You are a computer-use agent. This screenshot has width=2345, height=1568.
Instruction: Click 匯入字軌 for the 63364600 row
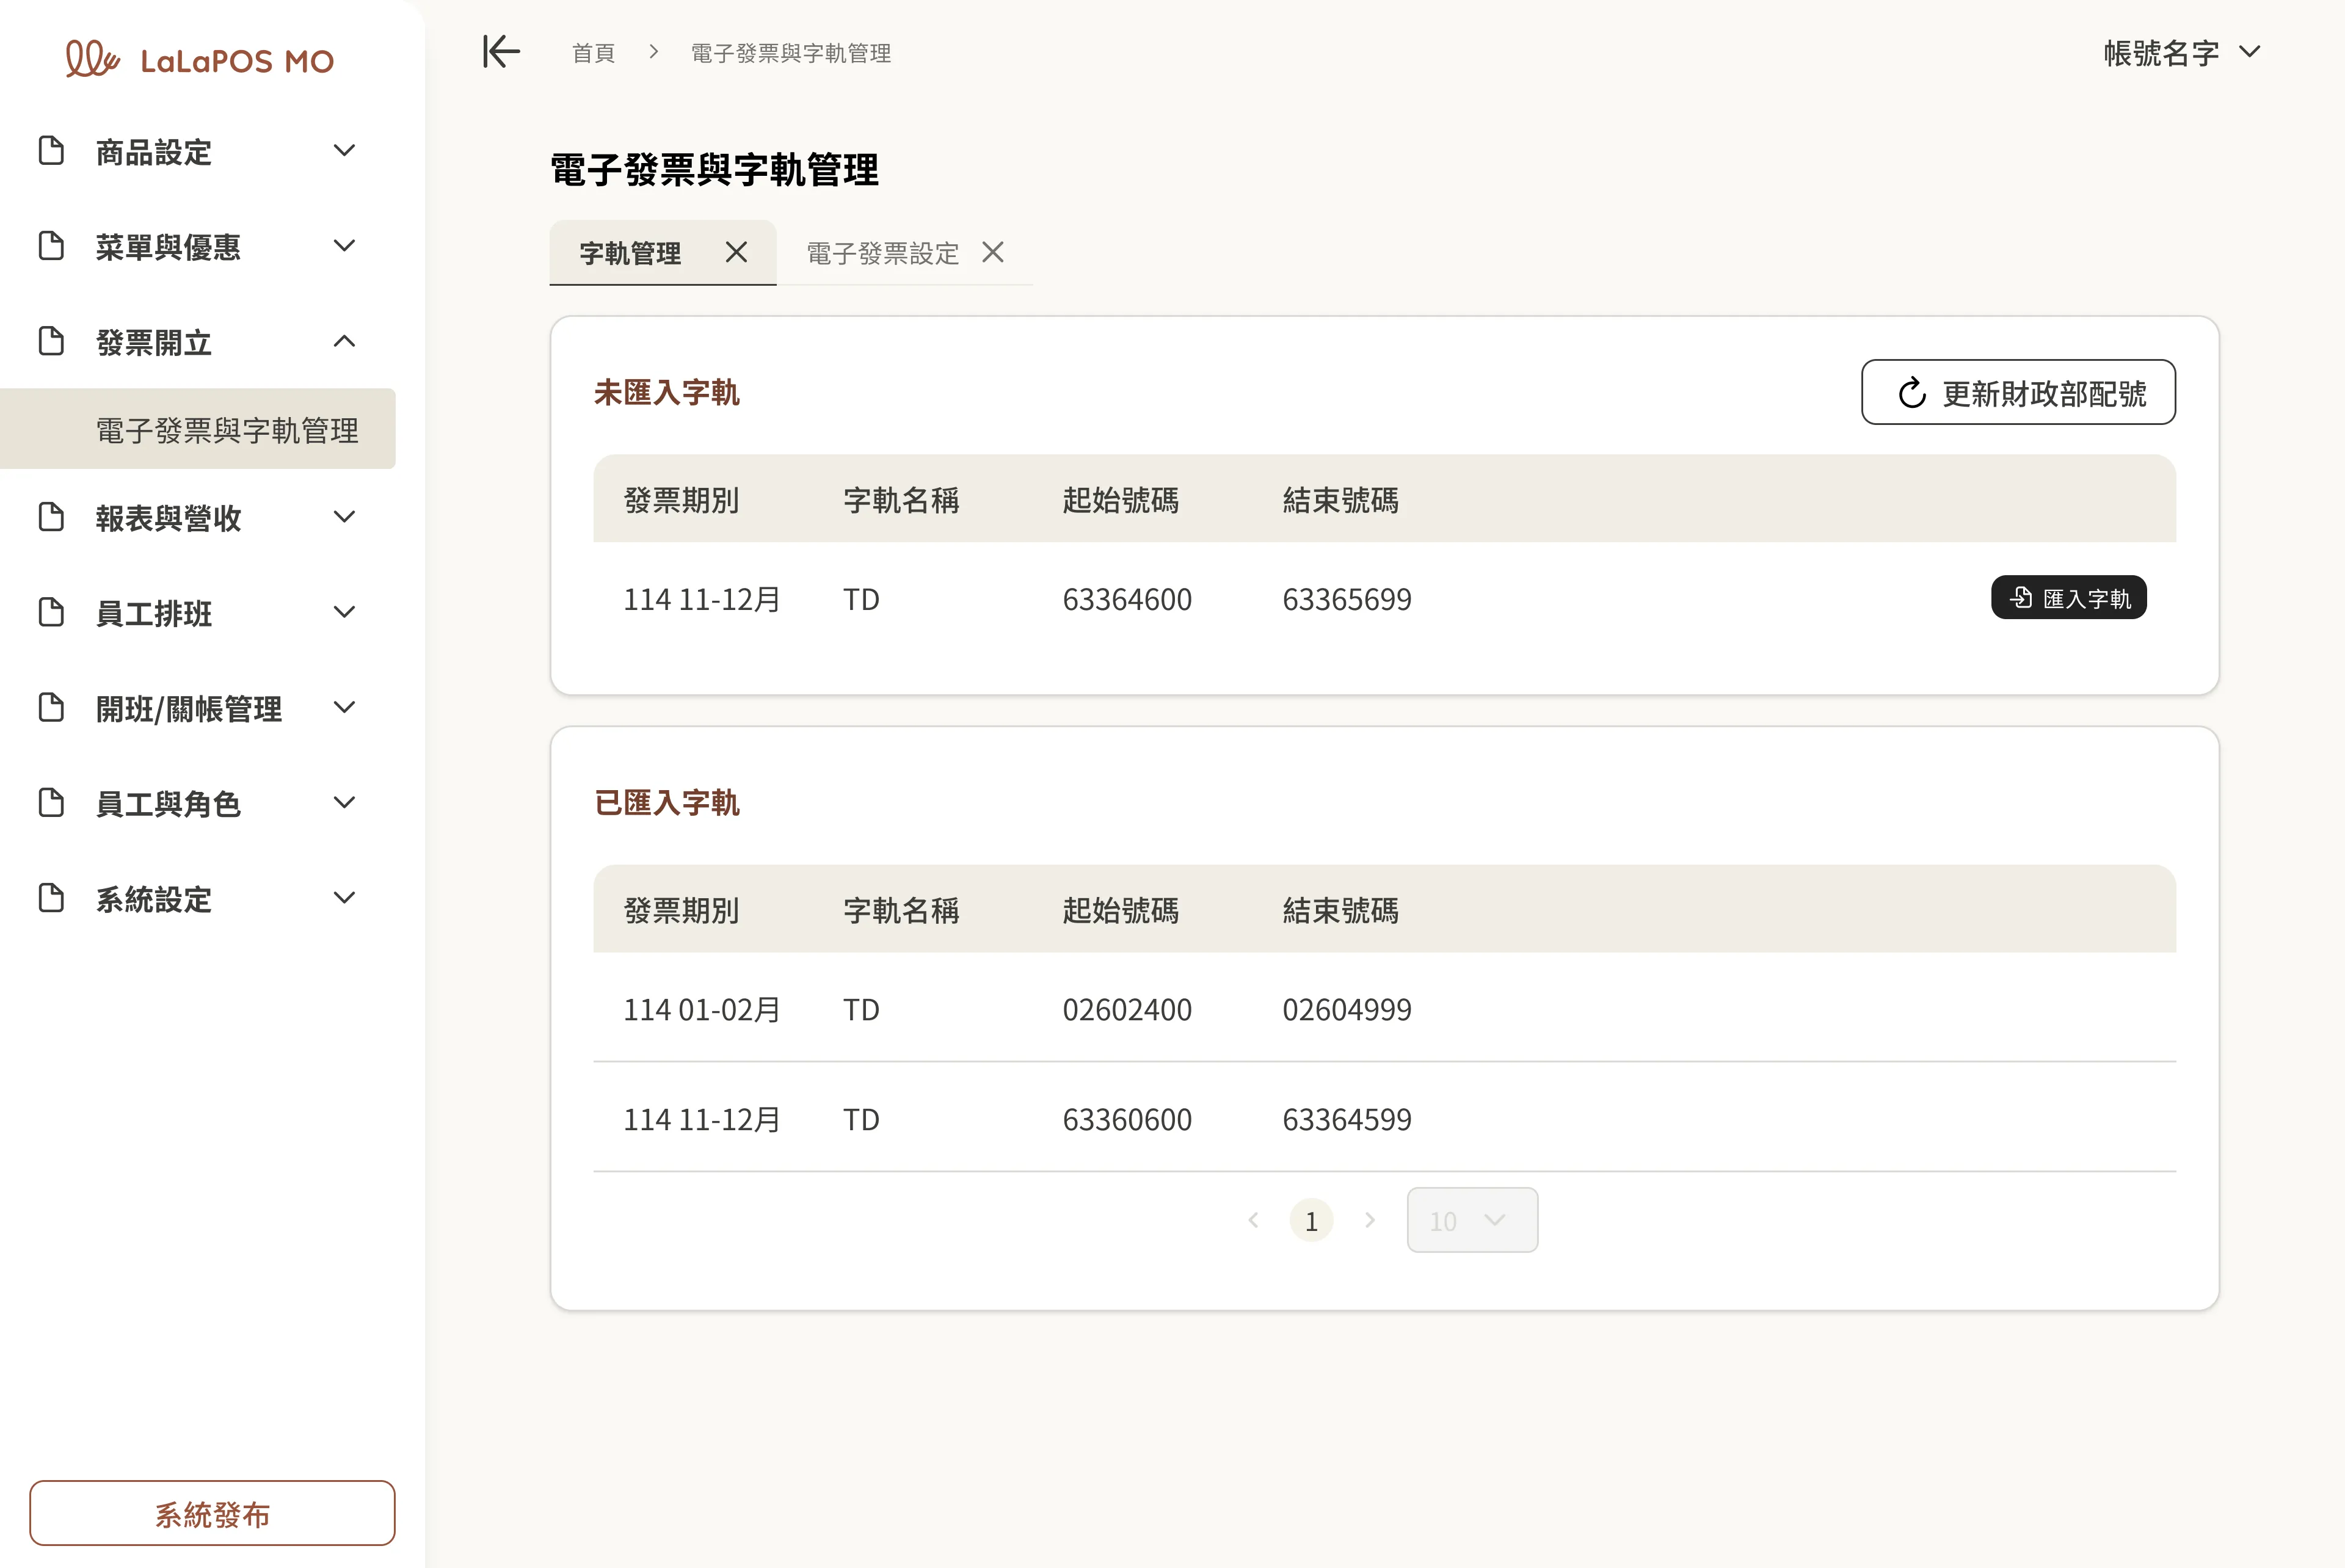click(x=2068, y=598)
